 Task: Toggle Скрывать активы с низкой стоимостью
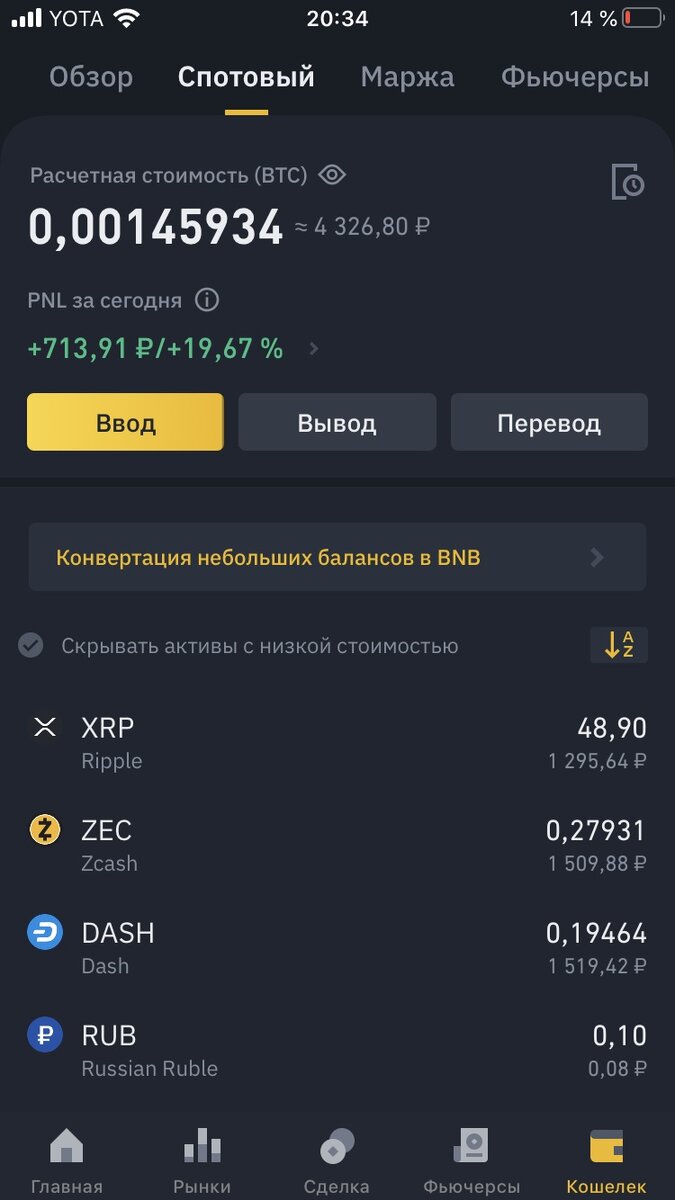29,645
